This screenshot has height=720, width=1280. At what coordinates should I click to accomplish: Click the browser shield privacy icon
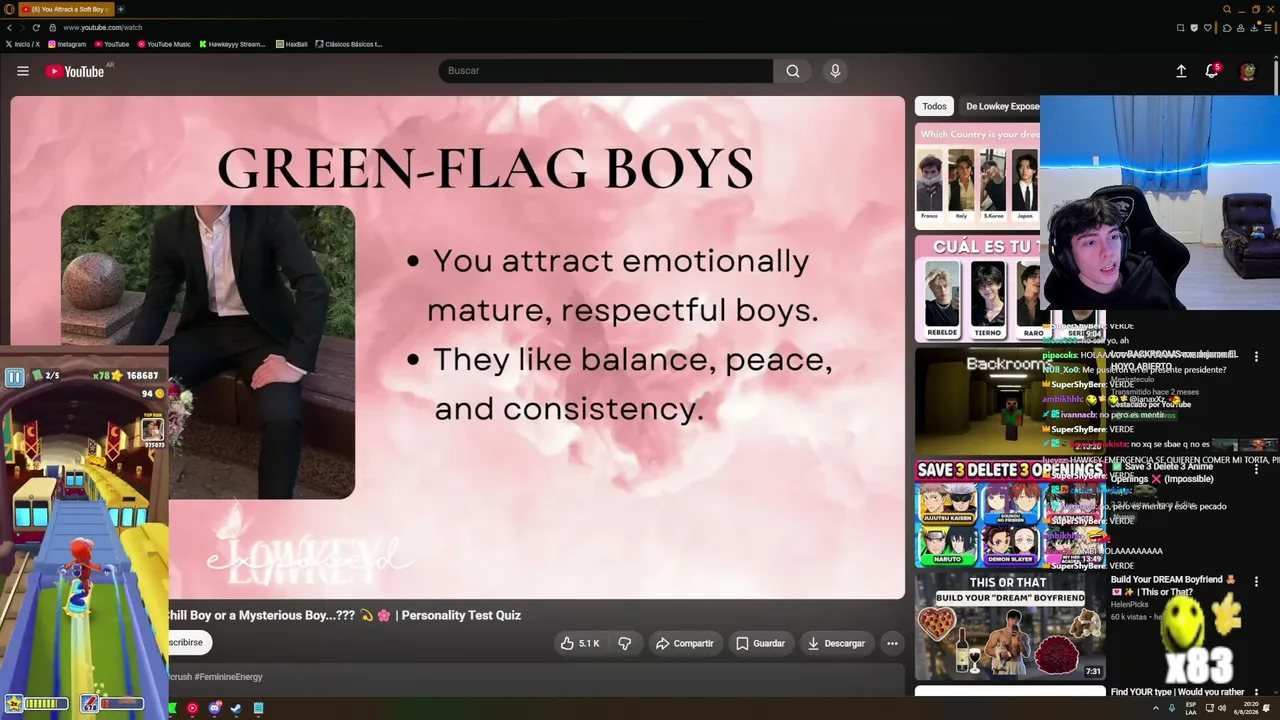tap(1194, 27)
